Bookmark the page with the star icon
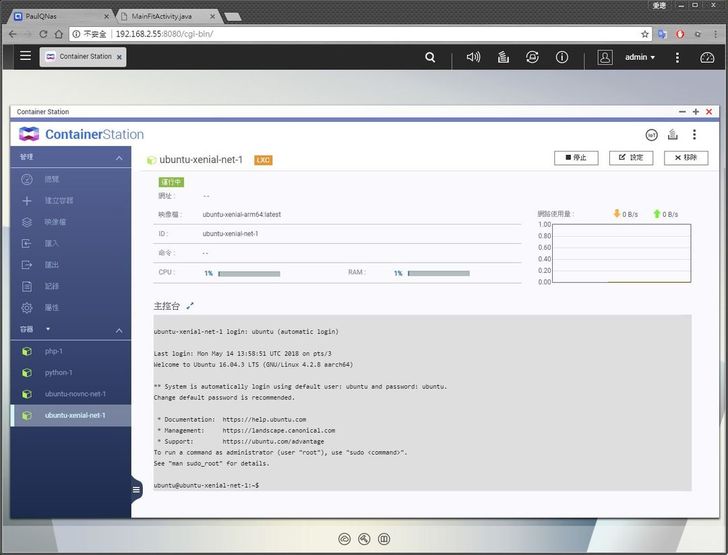The image size is (728, 555). tap(645, 34)
